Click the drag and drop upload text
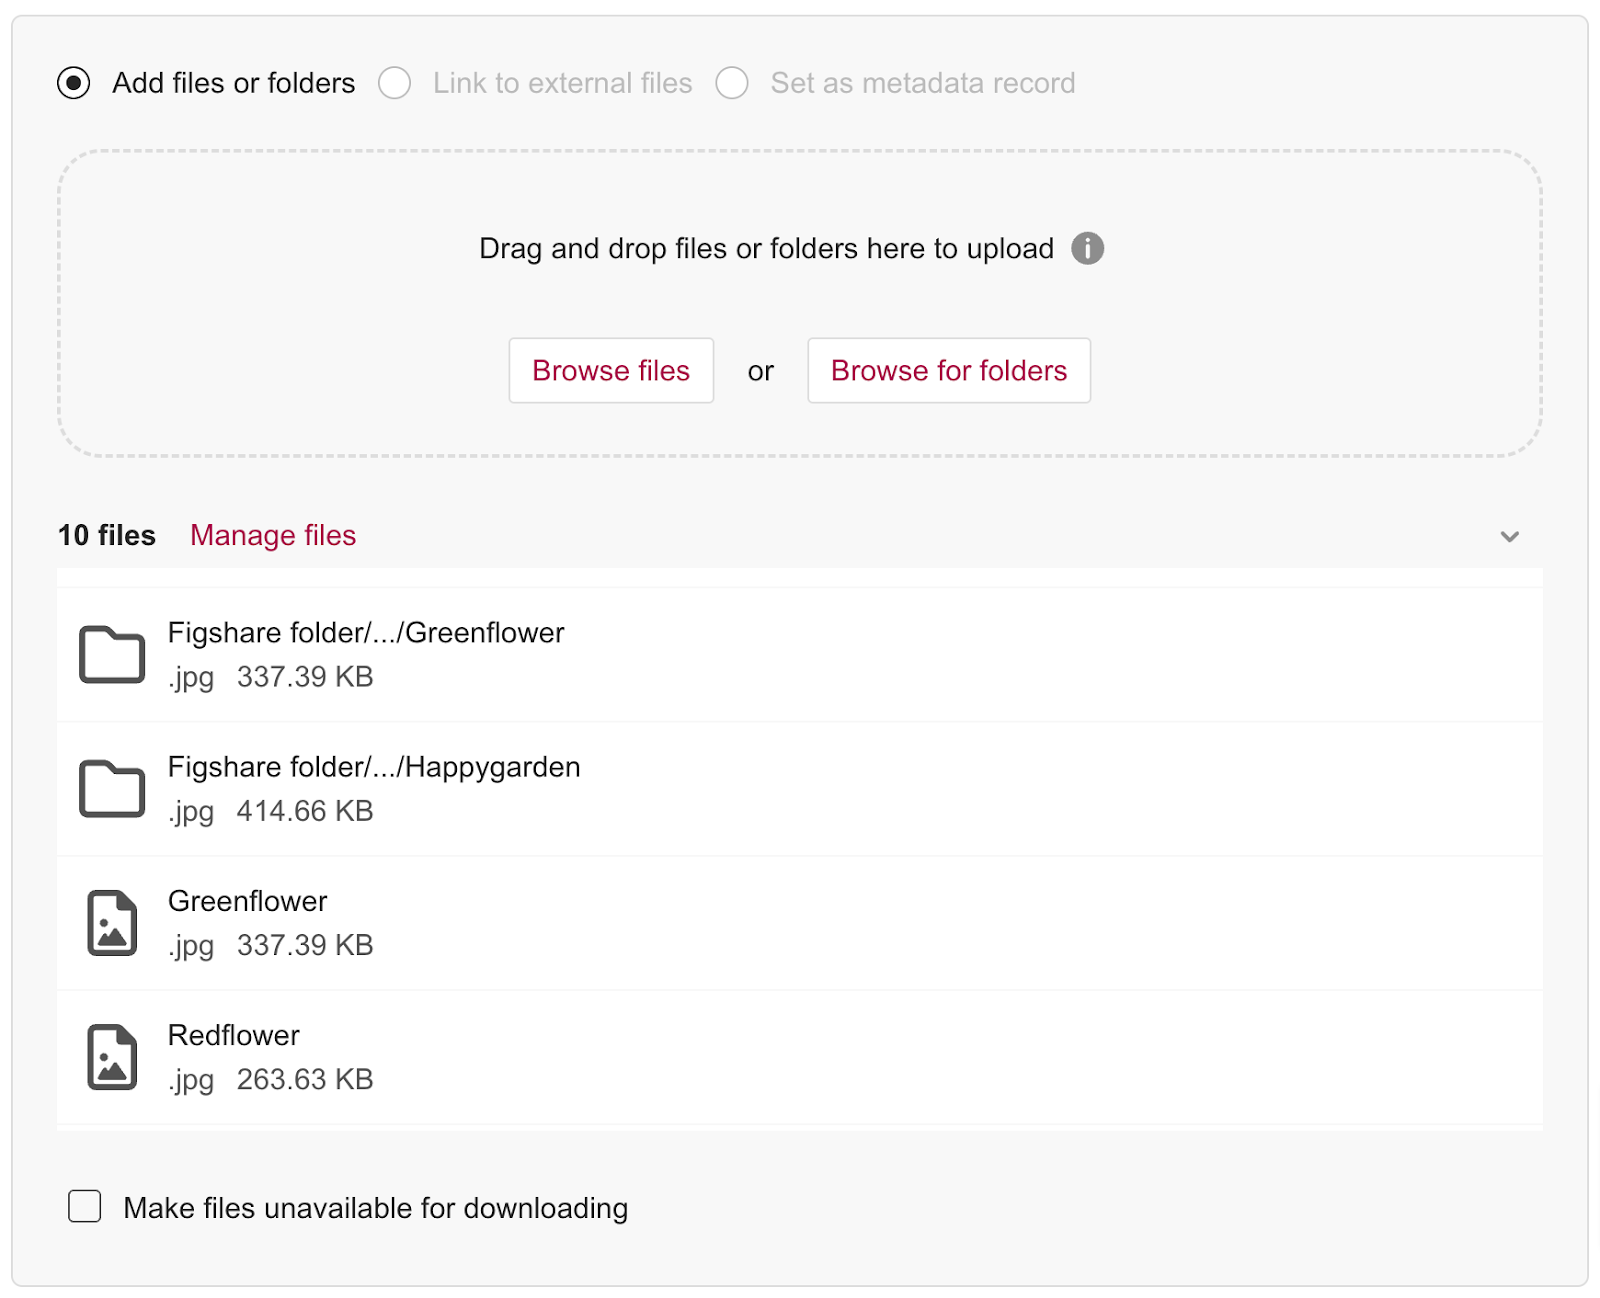Image resolution: width=1600 pixels, height=1298 pixels. (x=766, y=248)
